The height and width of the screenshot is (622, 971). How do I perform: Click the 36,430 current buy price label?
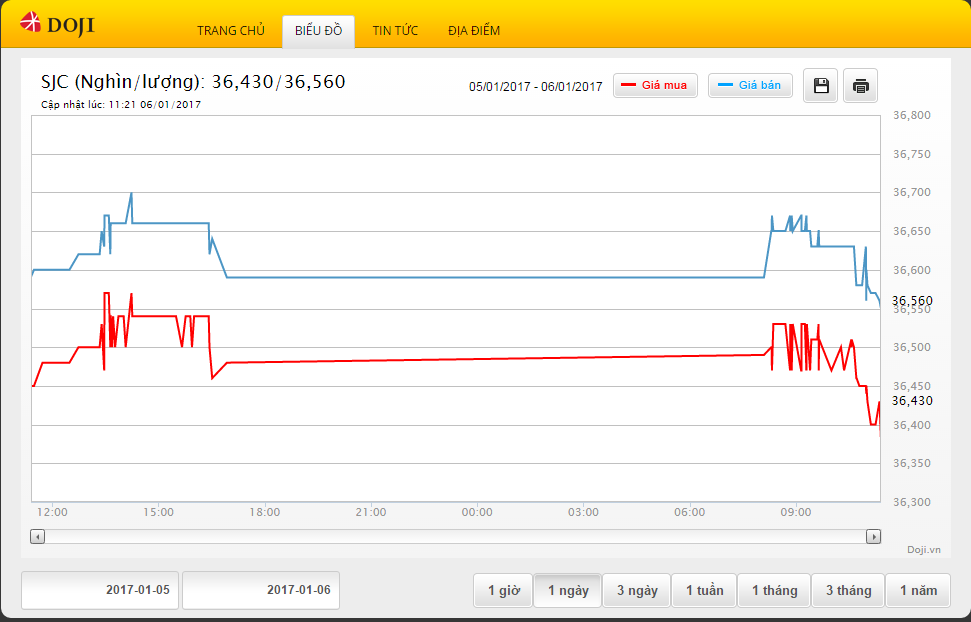pos(912,401)
